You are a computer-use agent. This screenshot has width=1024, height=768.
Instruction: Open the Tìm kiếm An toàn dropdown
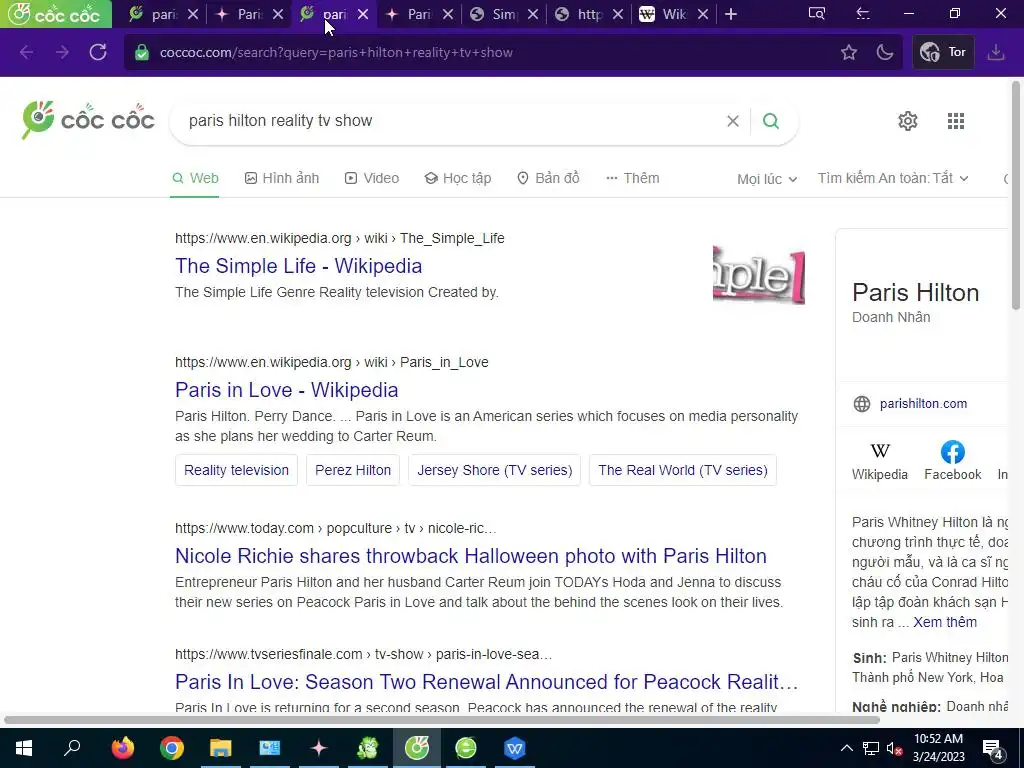click(893, 178)
